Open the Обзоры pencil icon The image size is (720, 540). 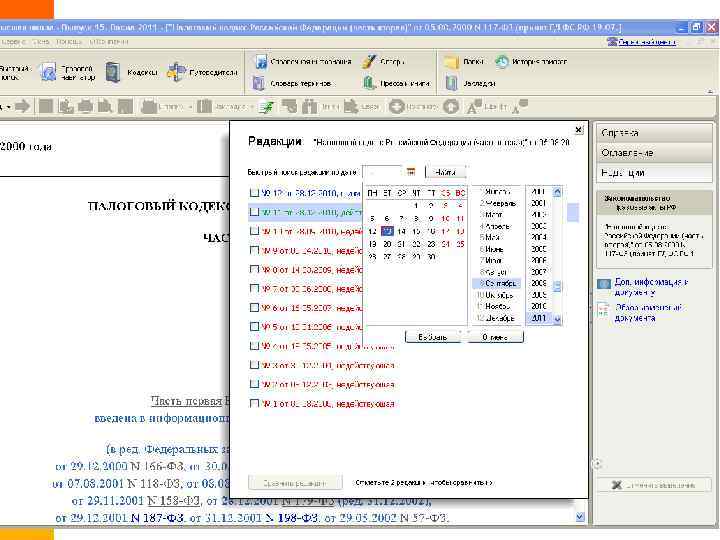368,61
